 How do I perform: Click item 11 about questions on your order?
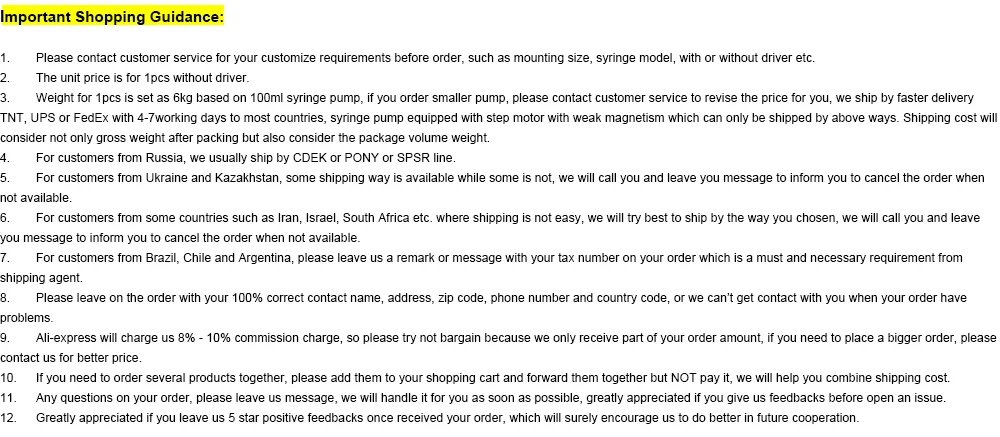click(473, 398)
